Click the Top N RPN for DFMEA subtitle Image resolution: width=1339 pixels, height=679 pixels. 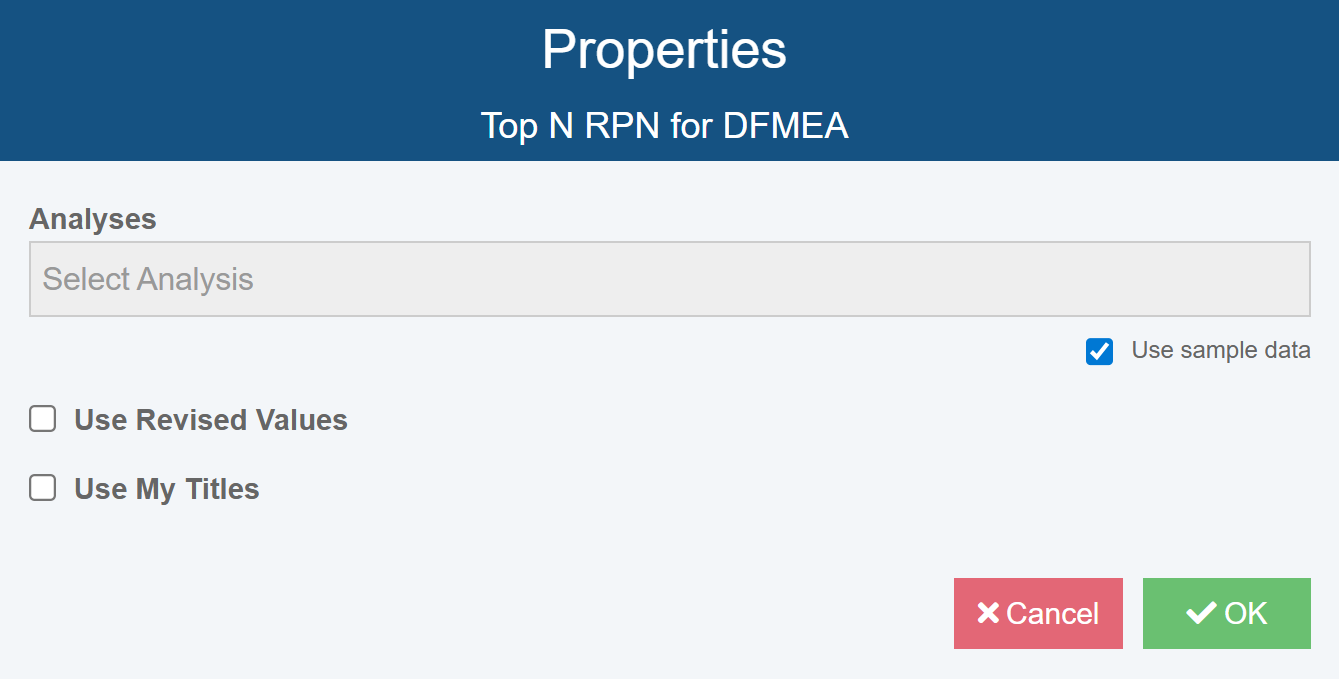(664, 126)
